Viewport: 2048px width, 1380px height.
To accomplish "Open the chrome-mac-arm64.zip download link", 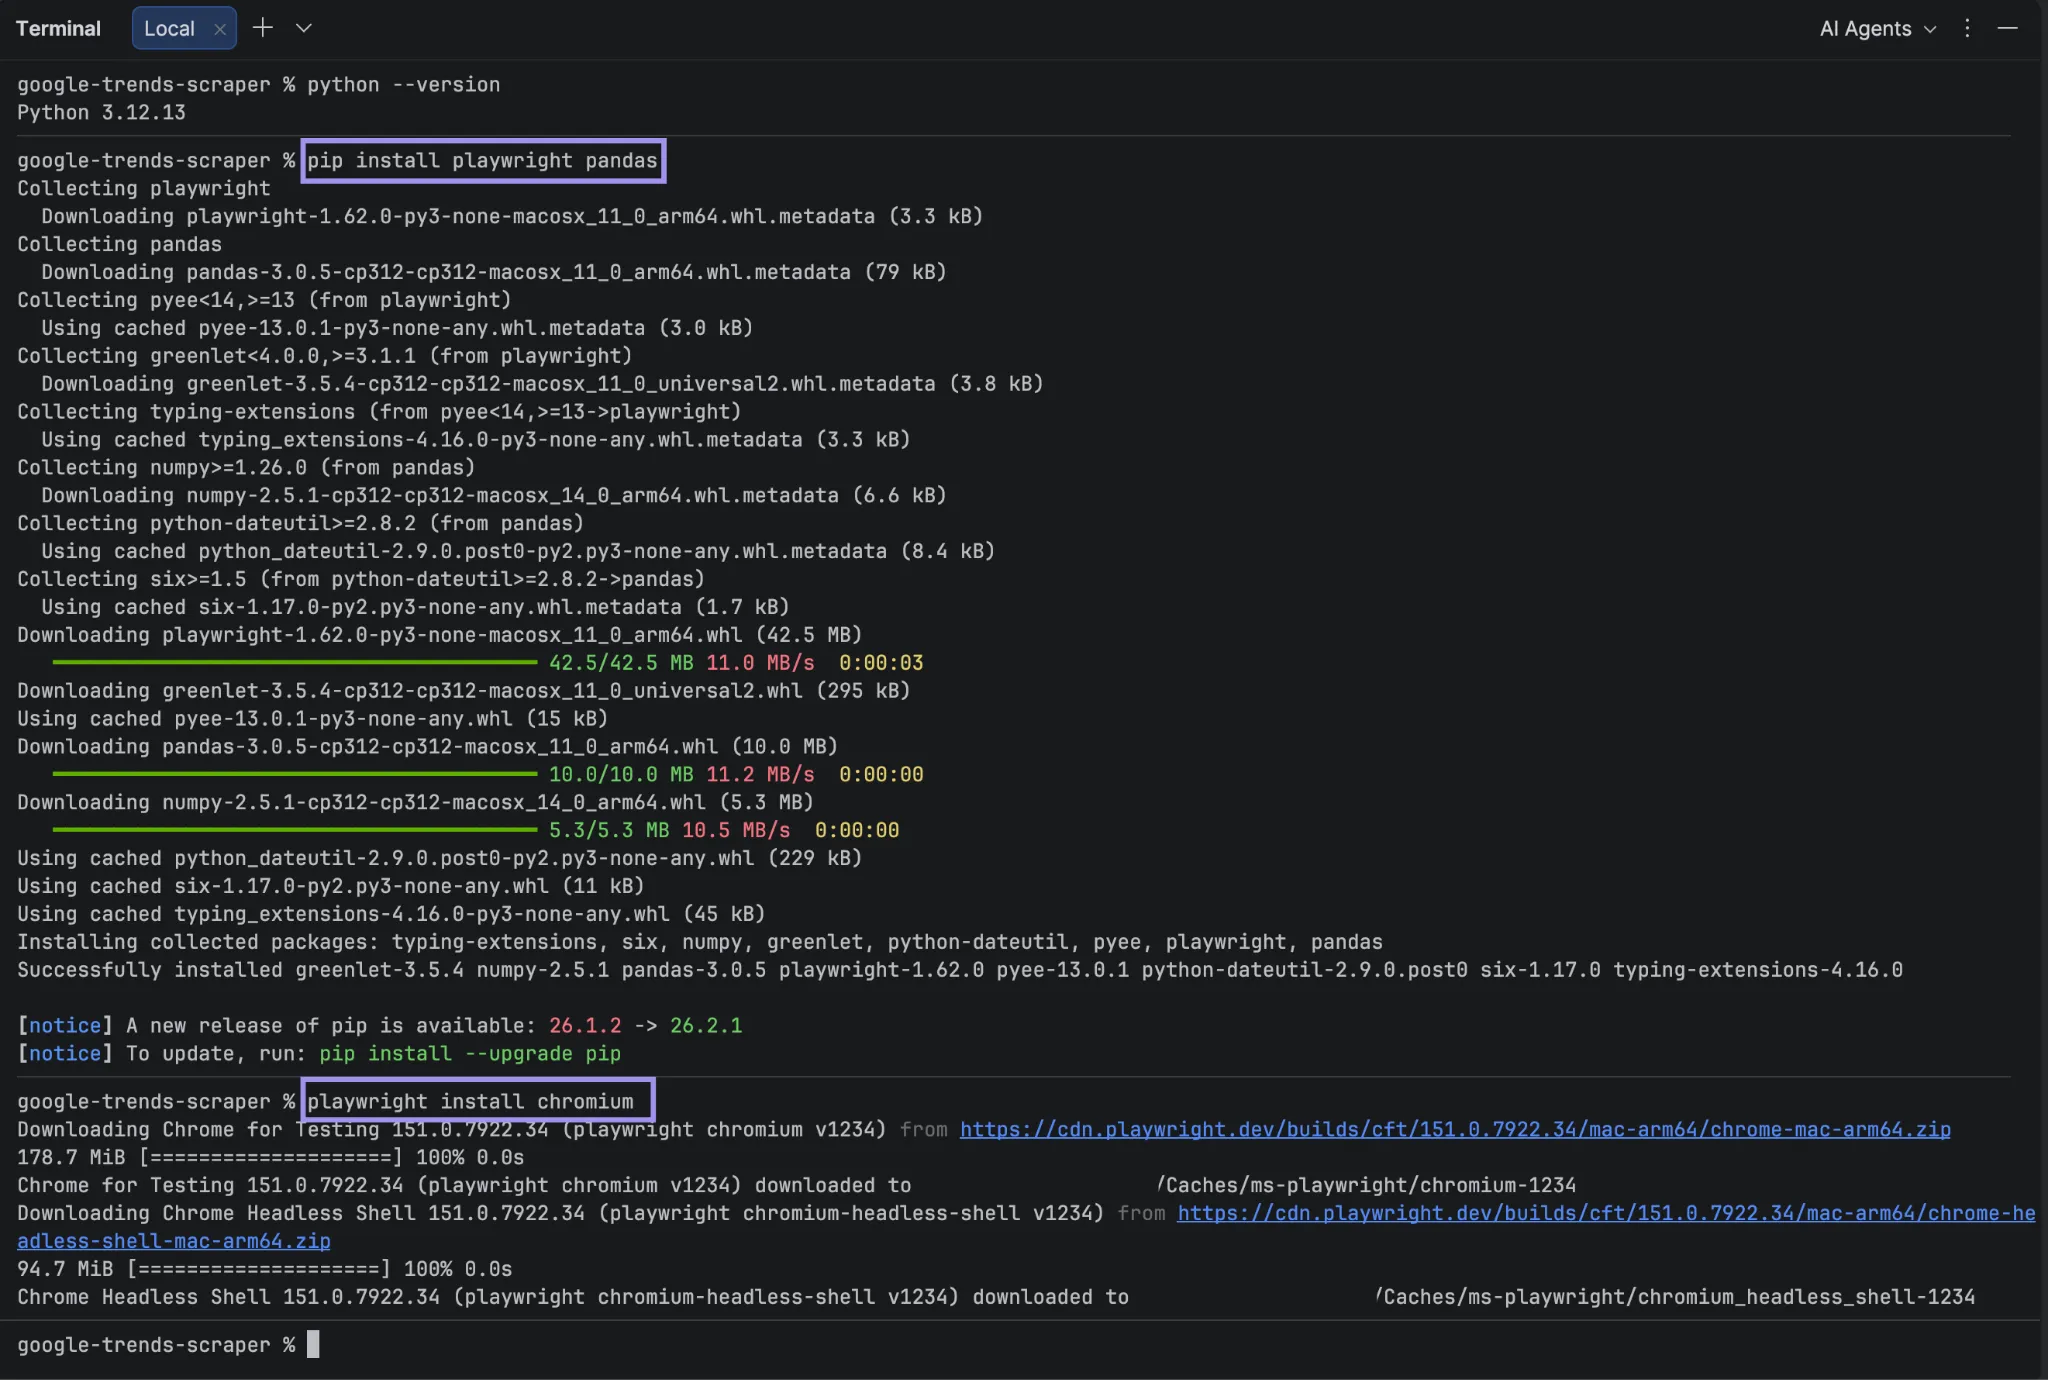I will point(1455,1129).
